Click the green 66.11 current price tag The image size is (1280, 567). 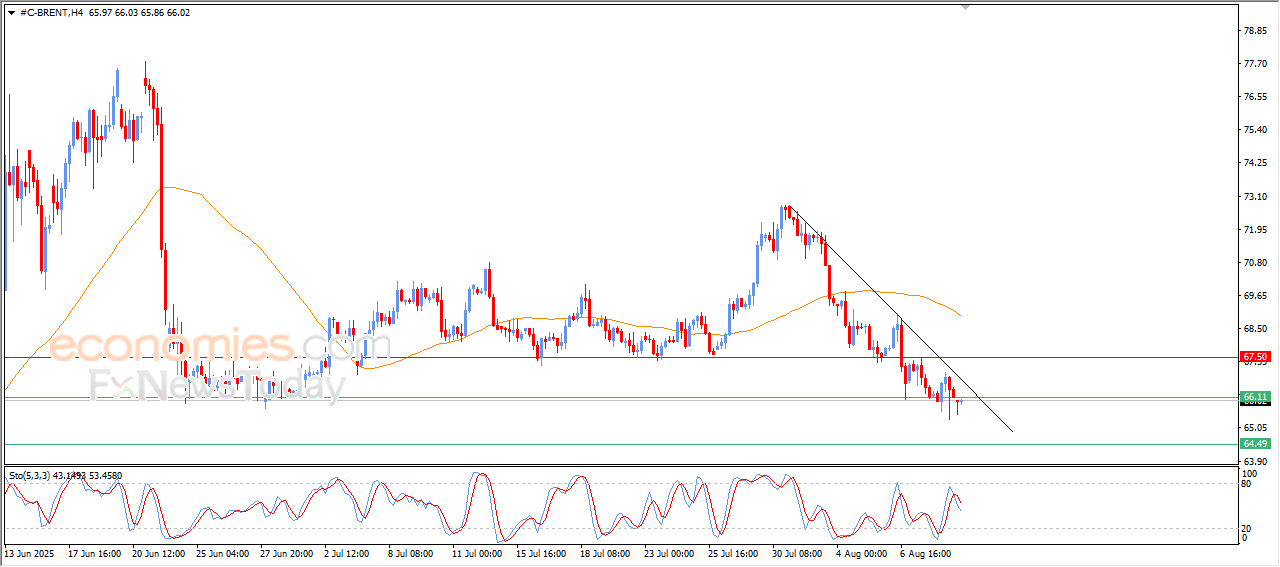tap(1255, 397)
